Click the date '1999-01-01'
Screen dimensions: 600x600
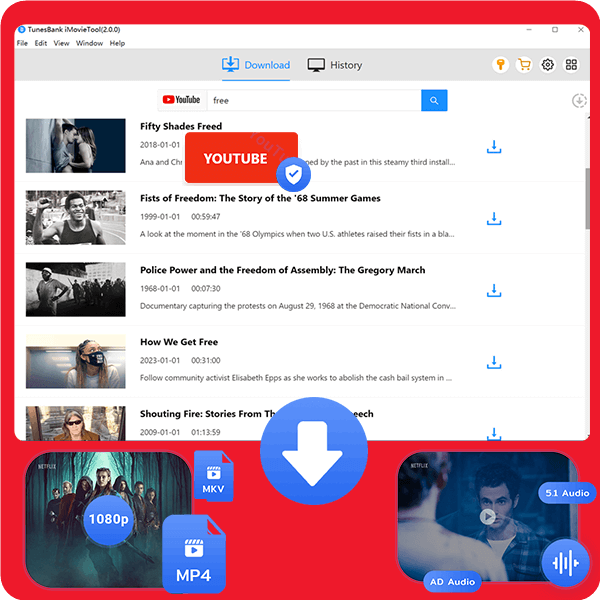pyautogui.click(x=160, y=217)
